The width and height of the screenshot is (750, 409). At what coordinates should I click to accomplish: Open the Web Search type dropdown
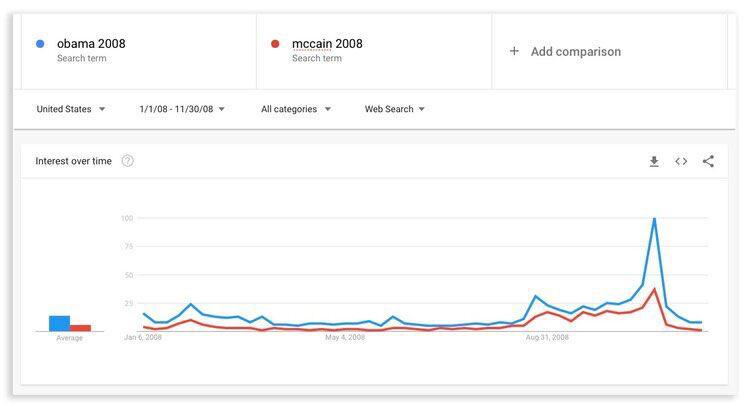(x=395, y=109)
